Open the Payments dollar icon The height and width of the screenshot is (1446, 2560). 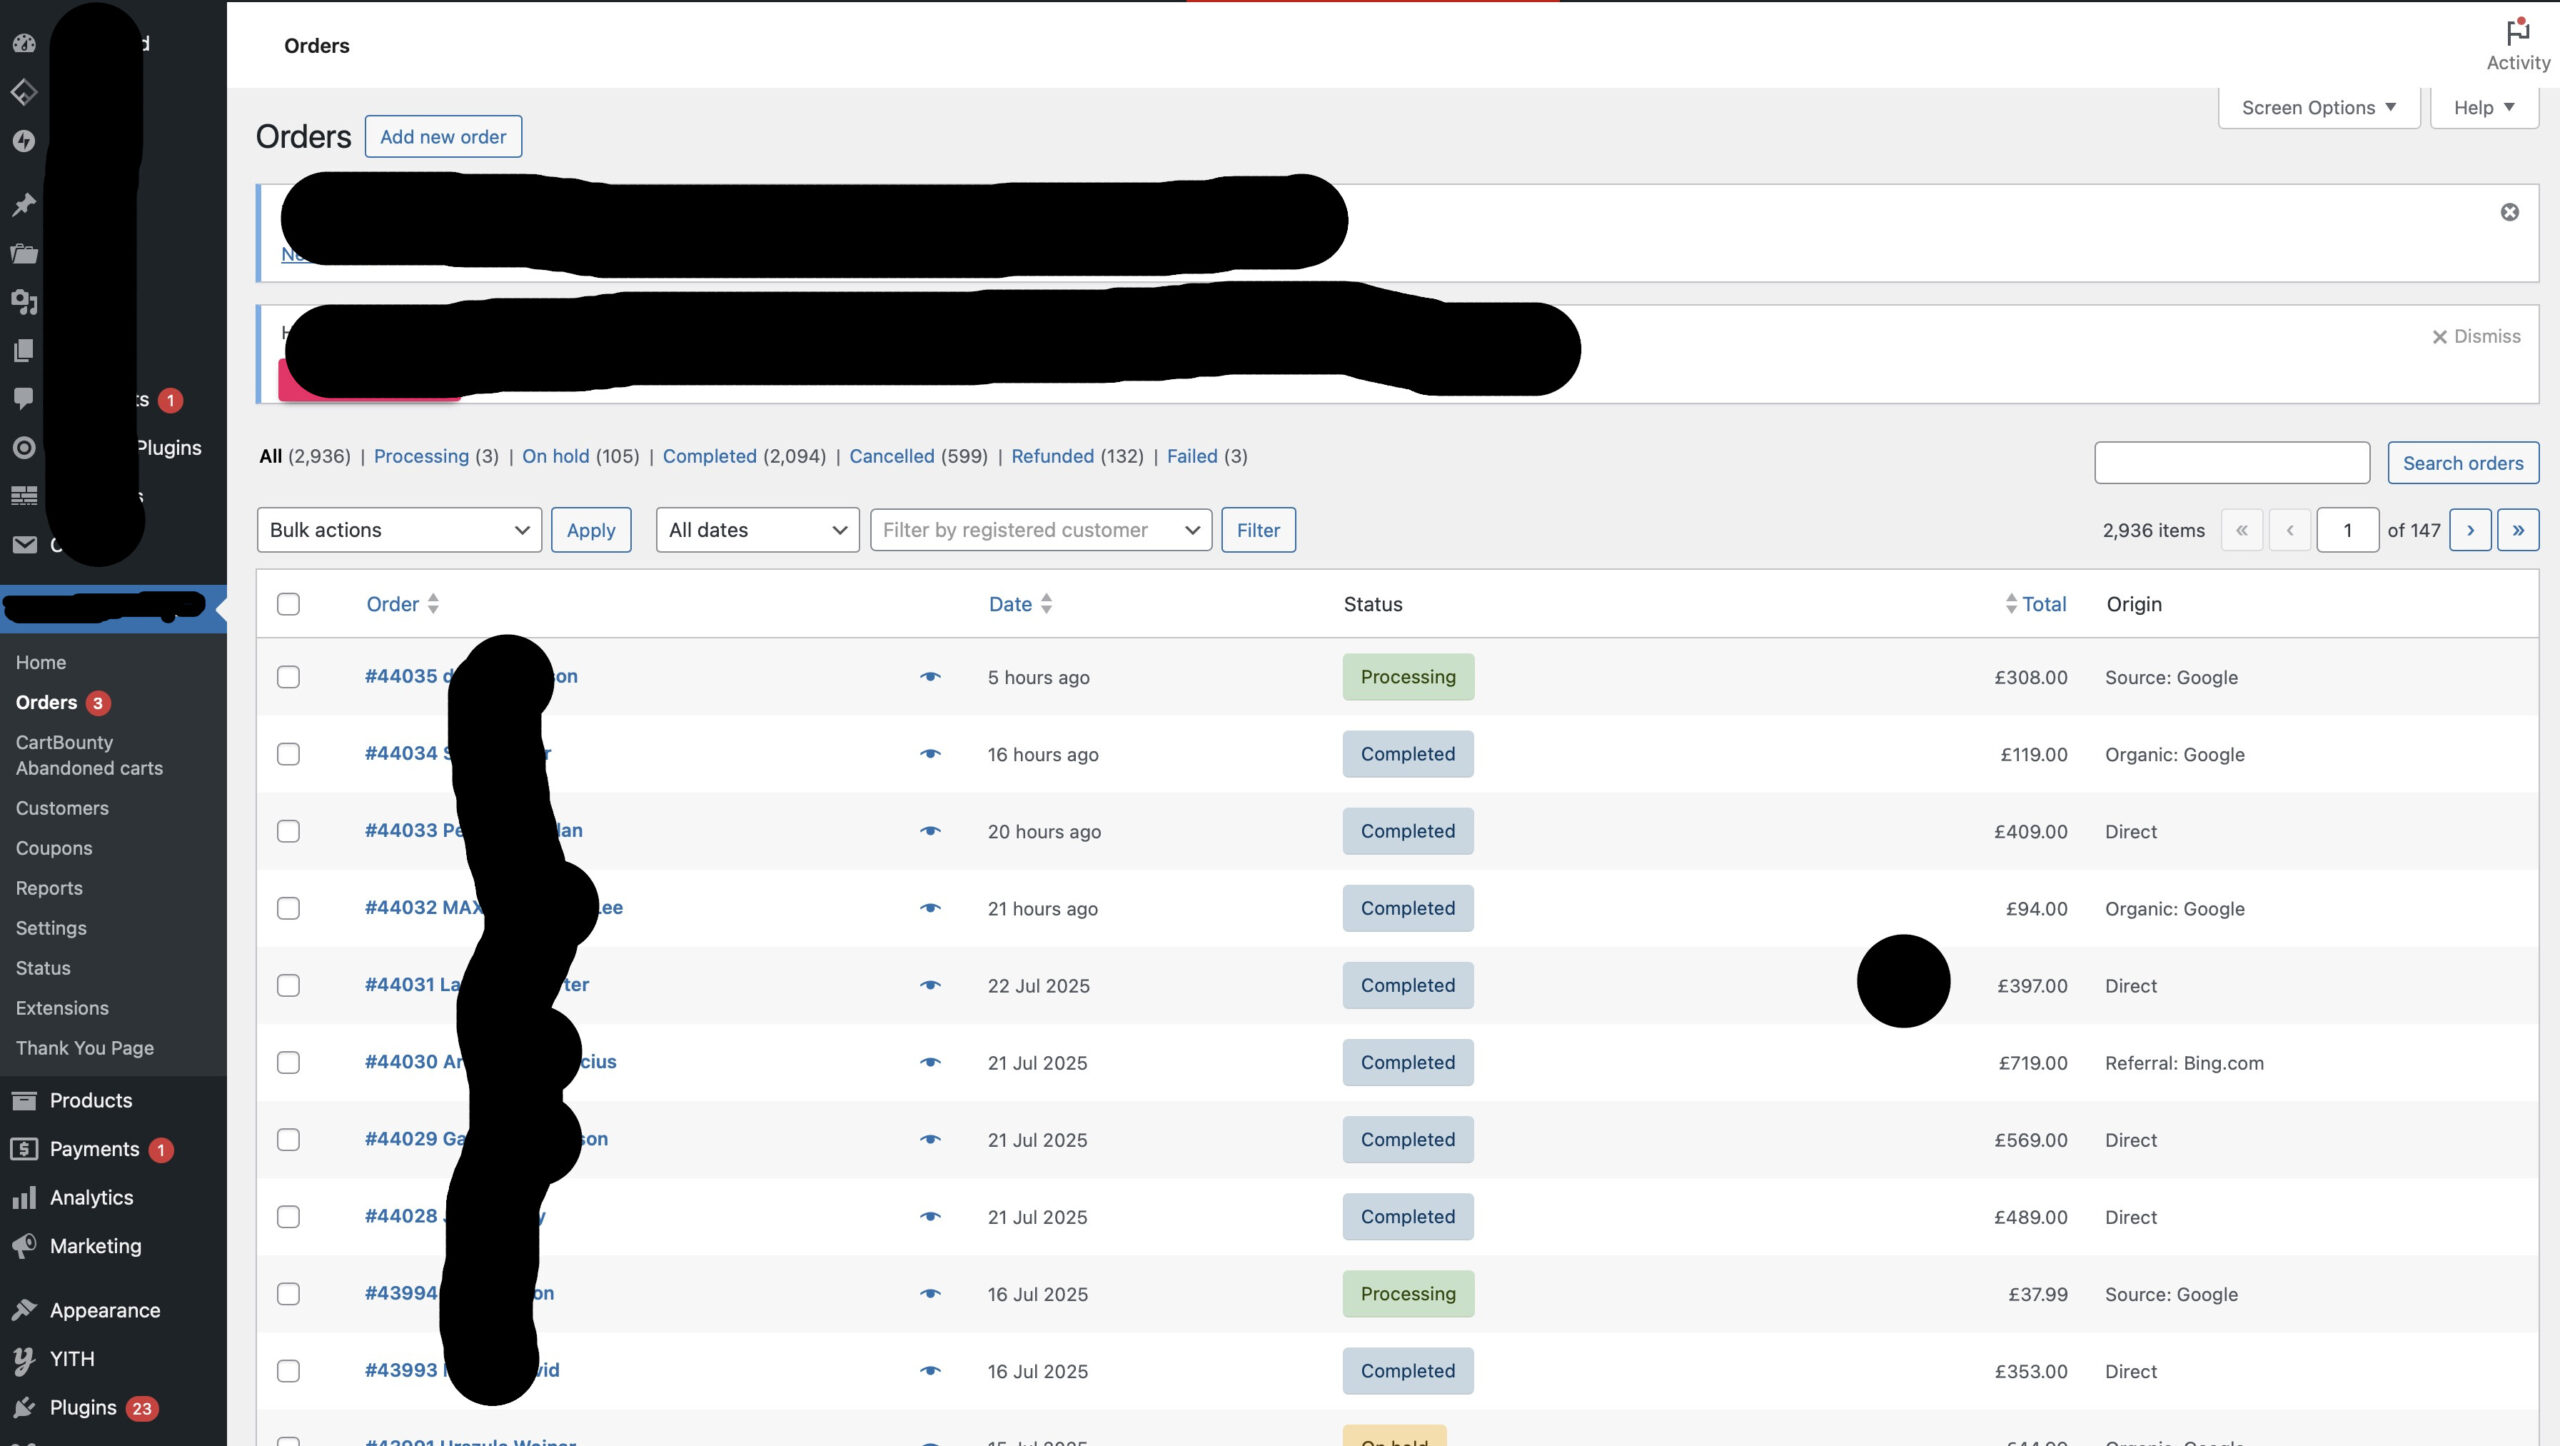pos(24,1149)
